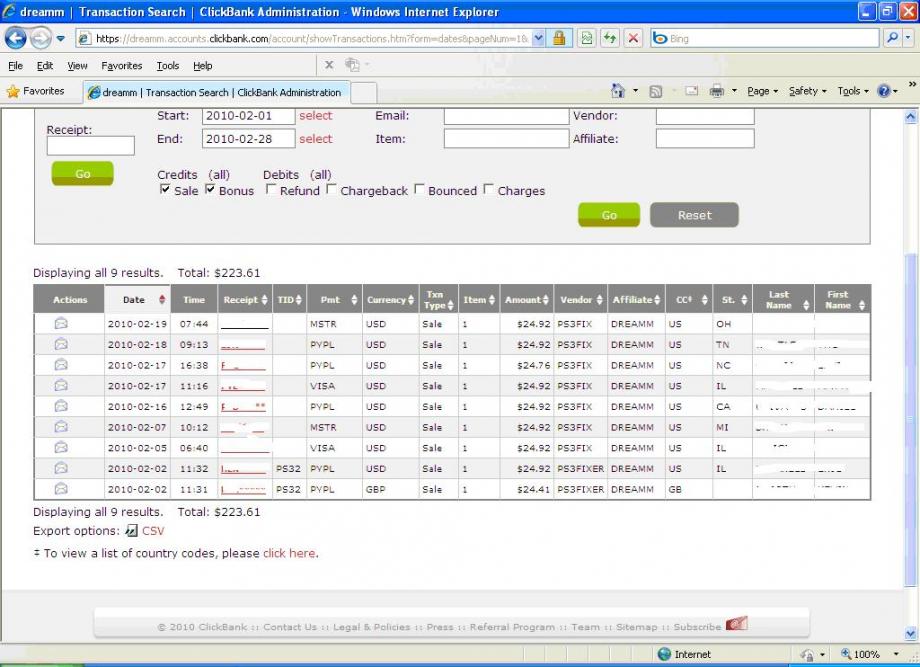Click the security padlock icon in address bar
Screen dimensions: 920x667
pyautogui.click(x=560, y=38)
